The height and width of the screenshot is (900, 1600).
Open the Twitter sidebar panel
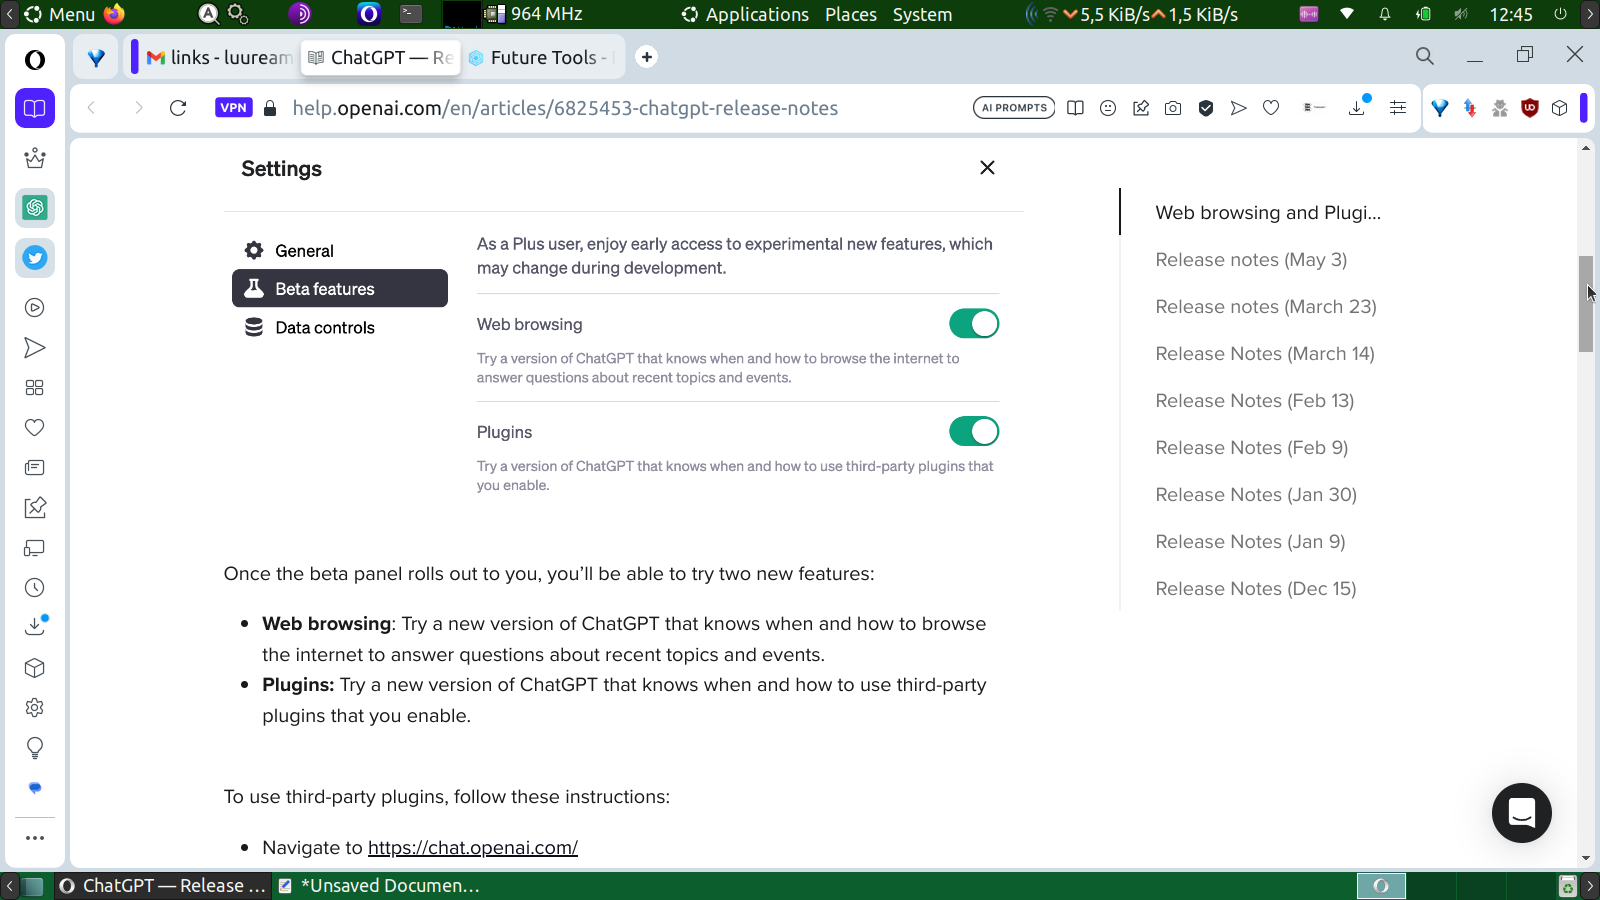35,258
